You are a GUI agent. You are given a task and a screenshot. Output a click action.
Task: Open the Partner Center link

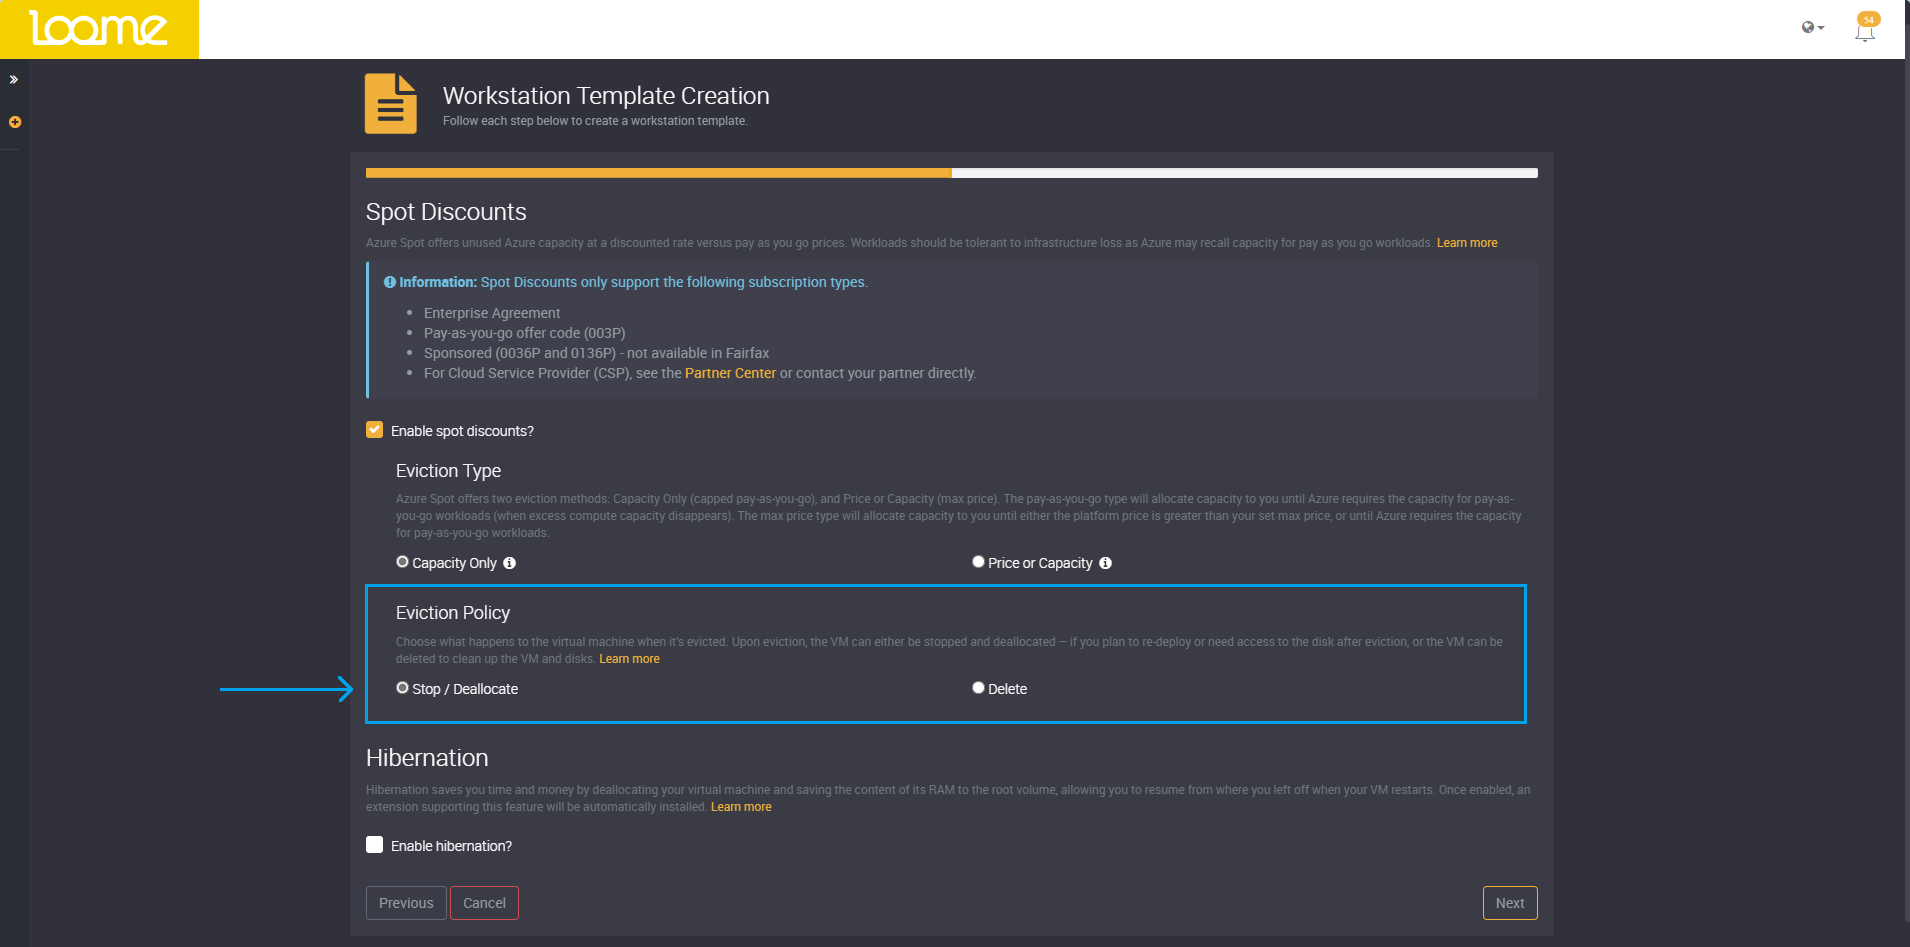pos(730,373)
